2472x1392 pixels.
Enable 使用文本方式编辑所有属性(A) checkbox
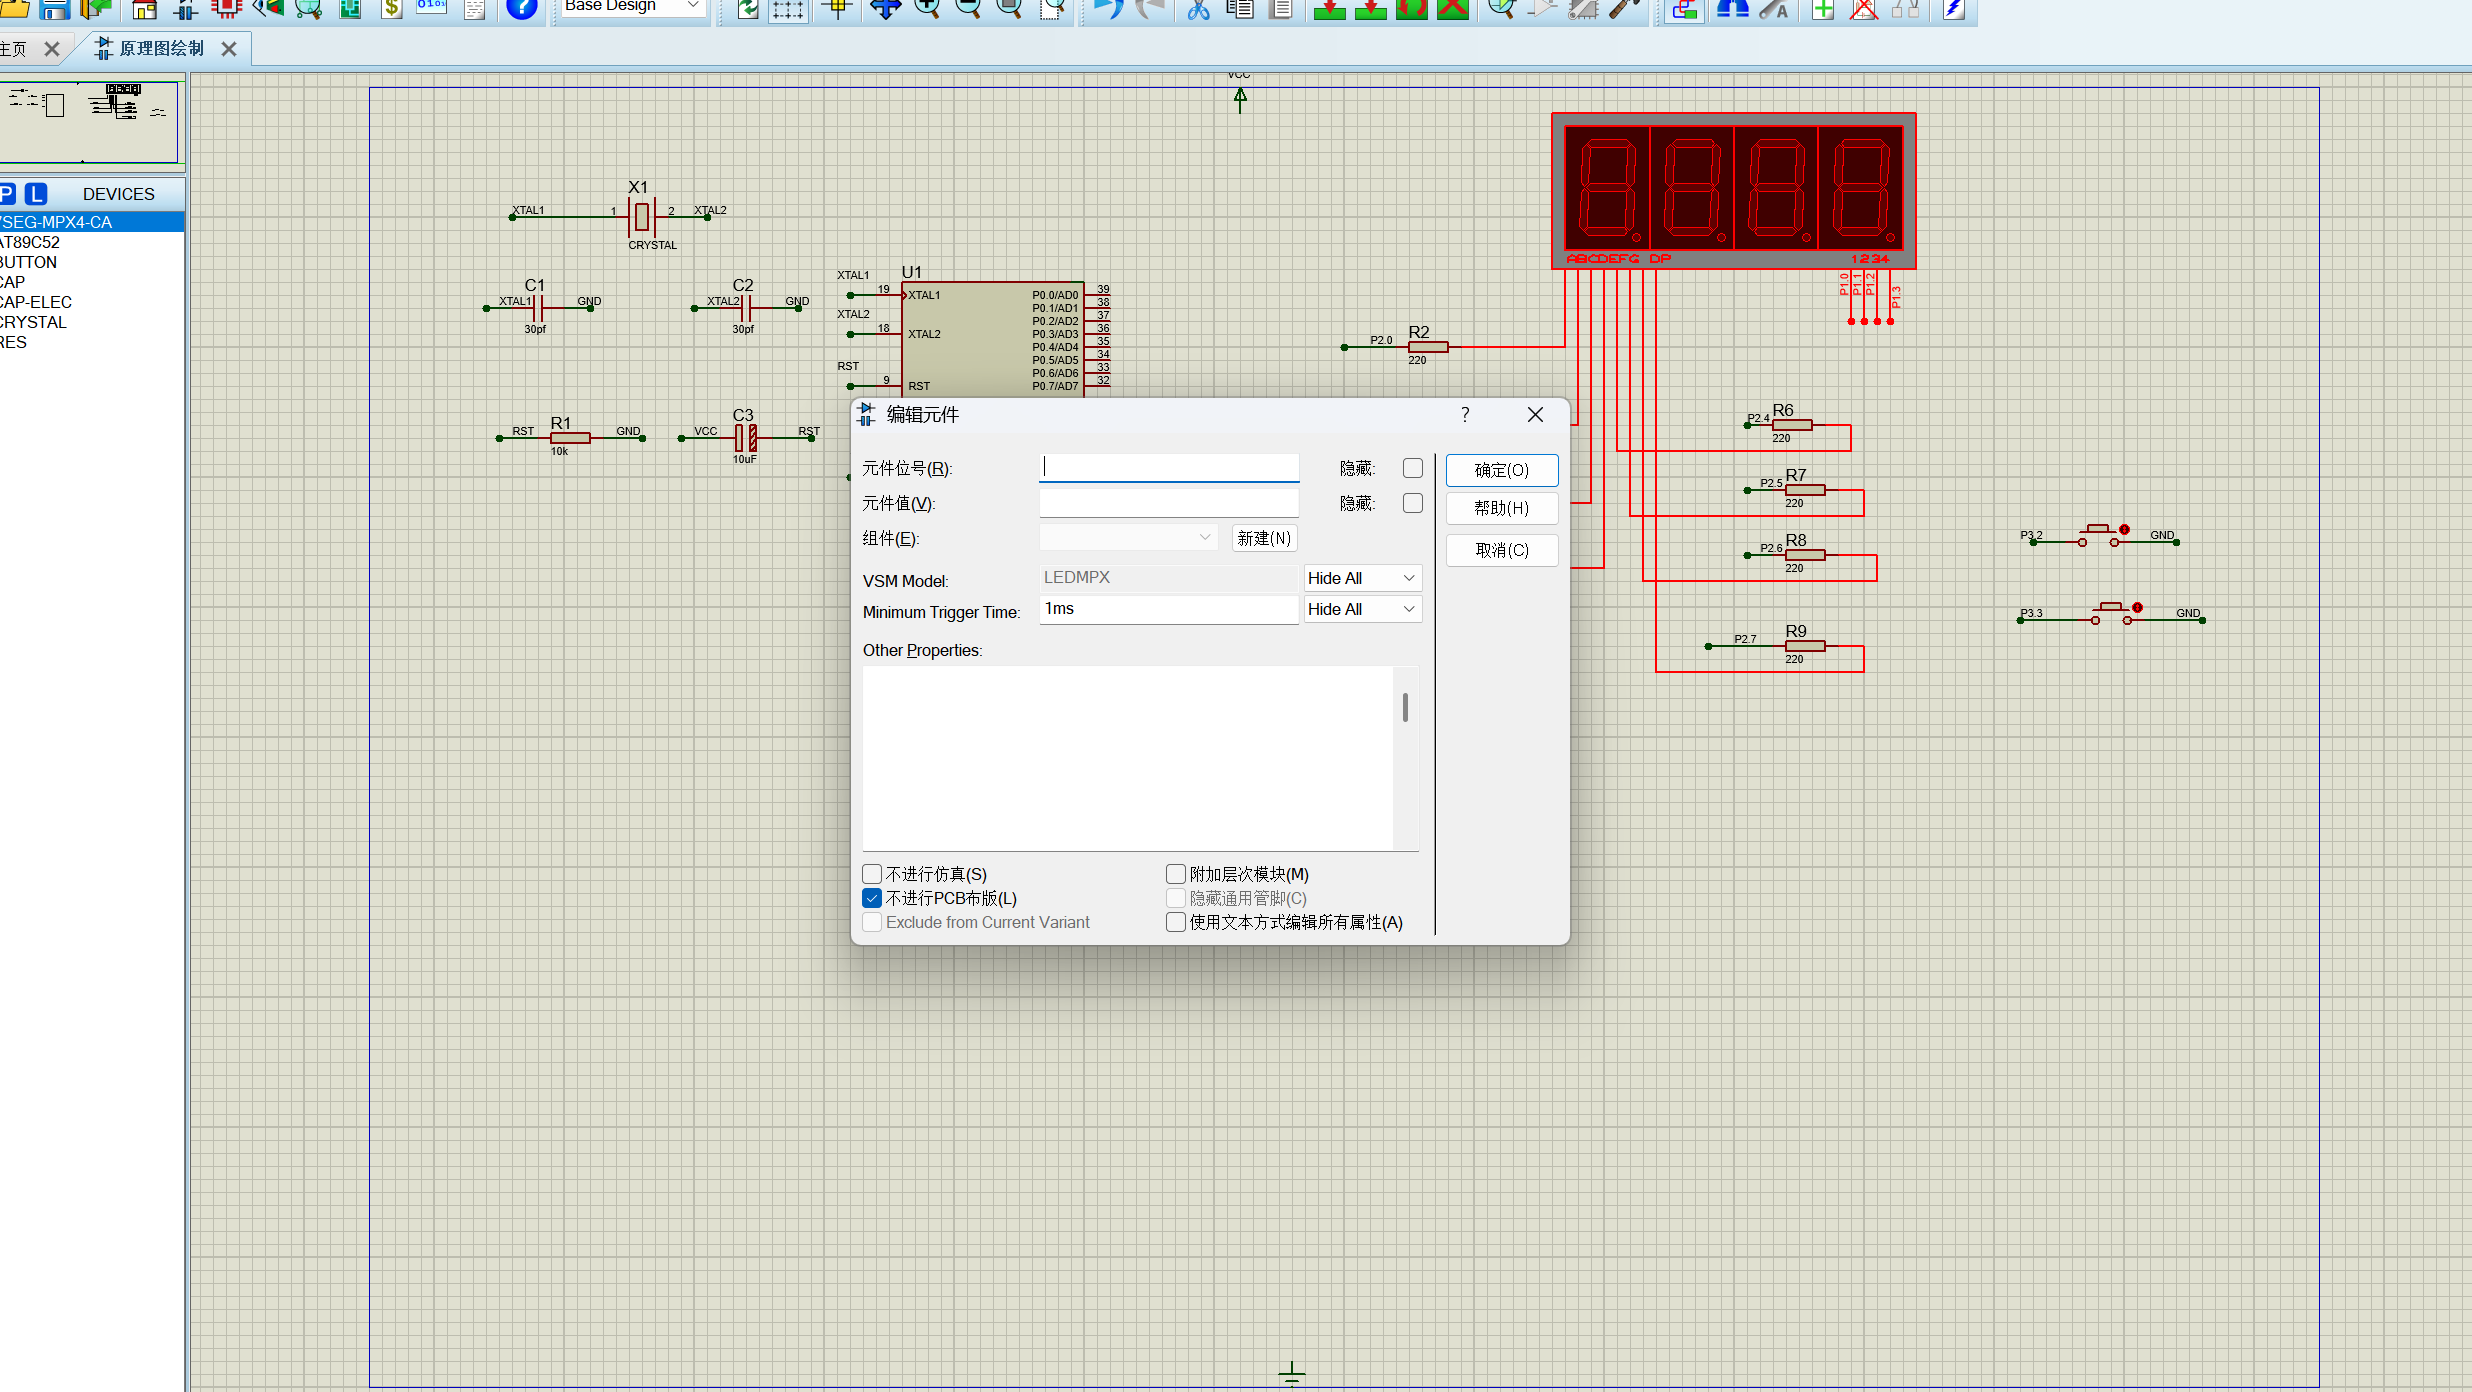click(1176, 922)
